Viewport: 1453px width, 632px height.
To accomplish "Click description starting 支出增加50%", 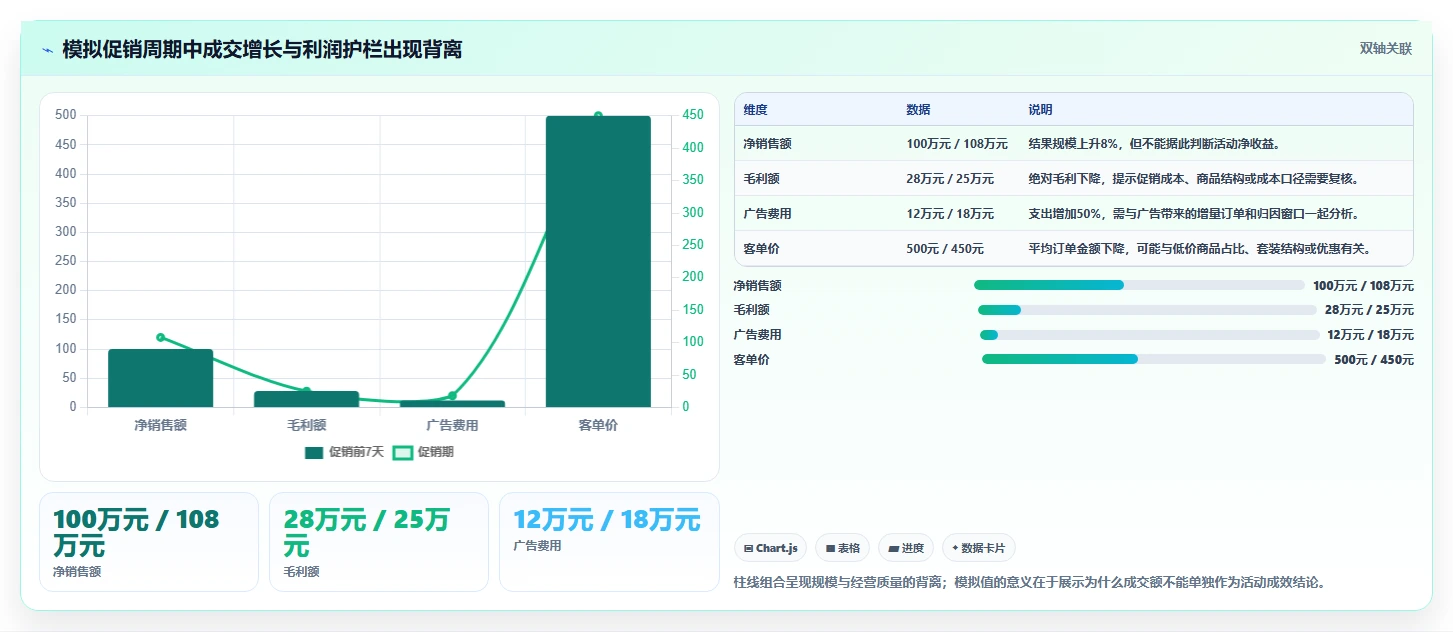I will [x=1194, y=214].
